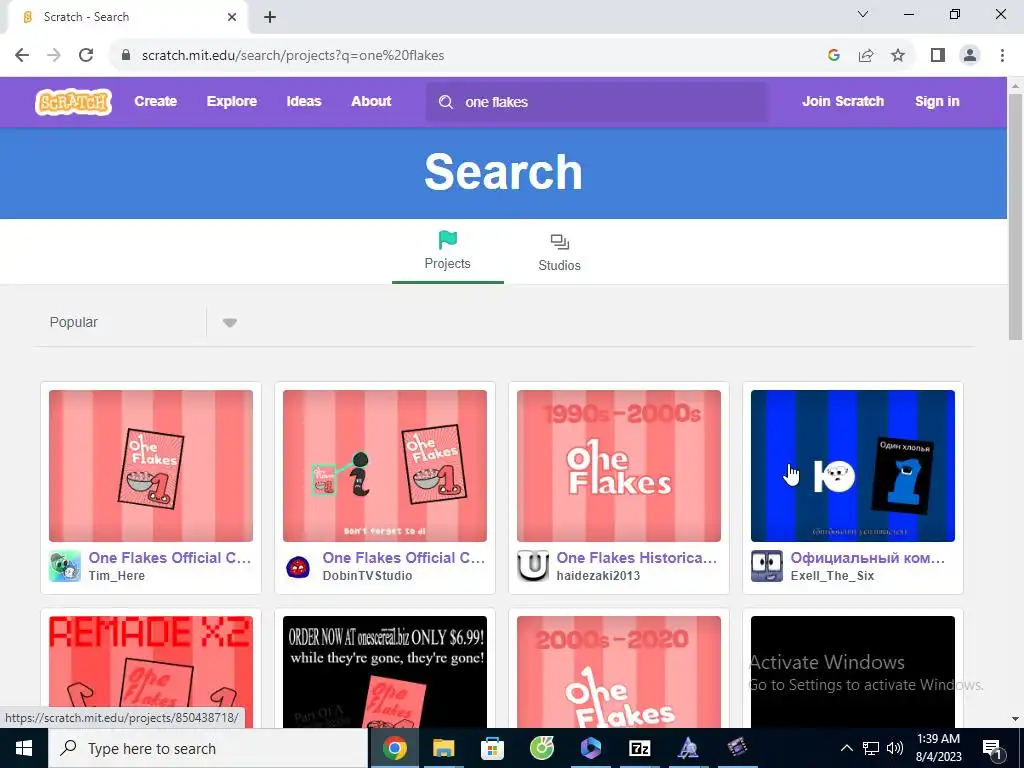This screenshot has height=768, width=1024.
Task: Click the dropdown arrow next to Popular
Action: coord(229,323)
